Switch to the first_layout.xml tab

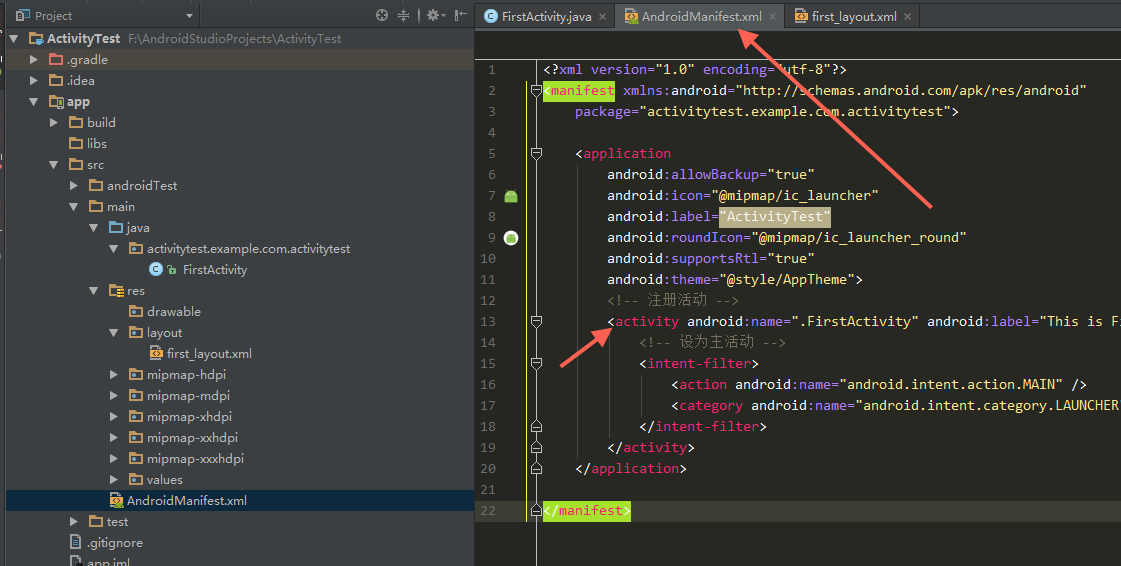click(x=854, y=16)
